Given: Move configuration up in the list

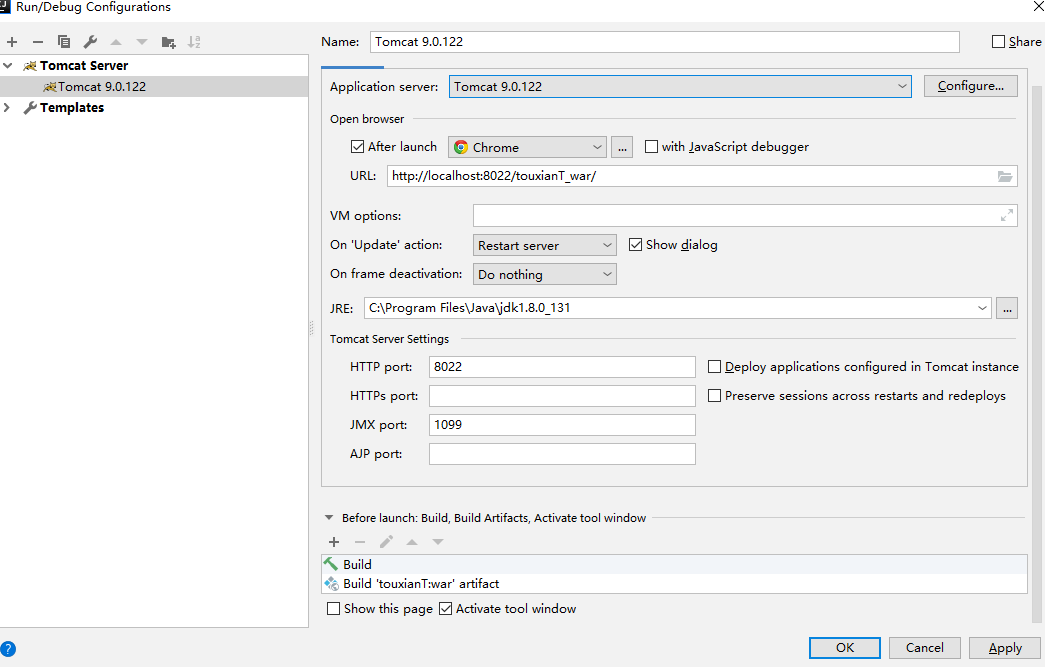Looking at the screenshot, I should [116, 42].
